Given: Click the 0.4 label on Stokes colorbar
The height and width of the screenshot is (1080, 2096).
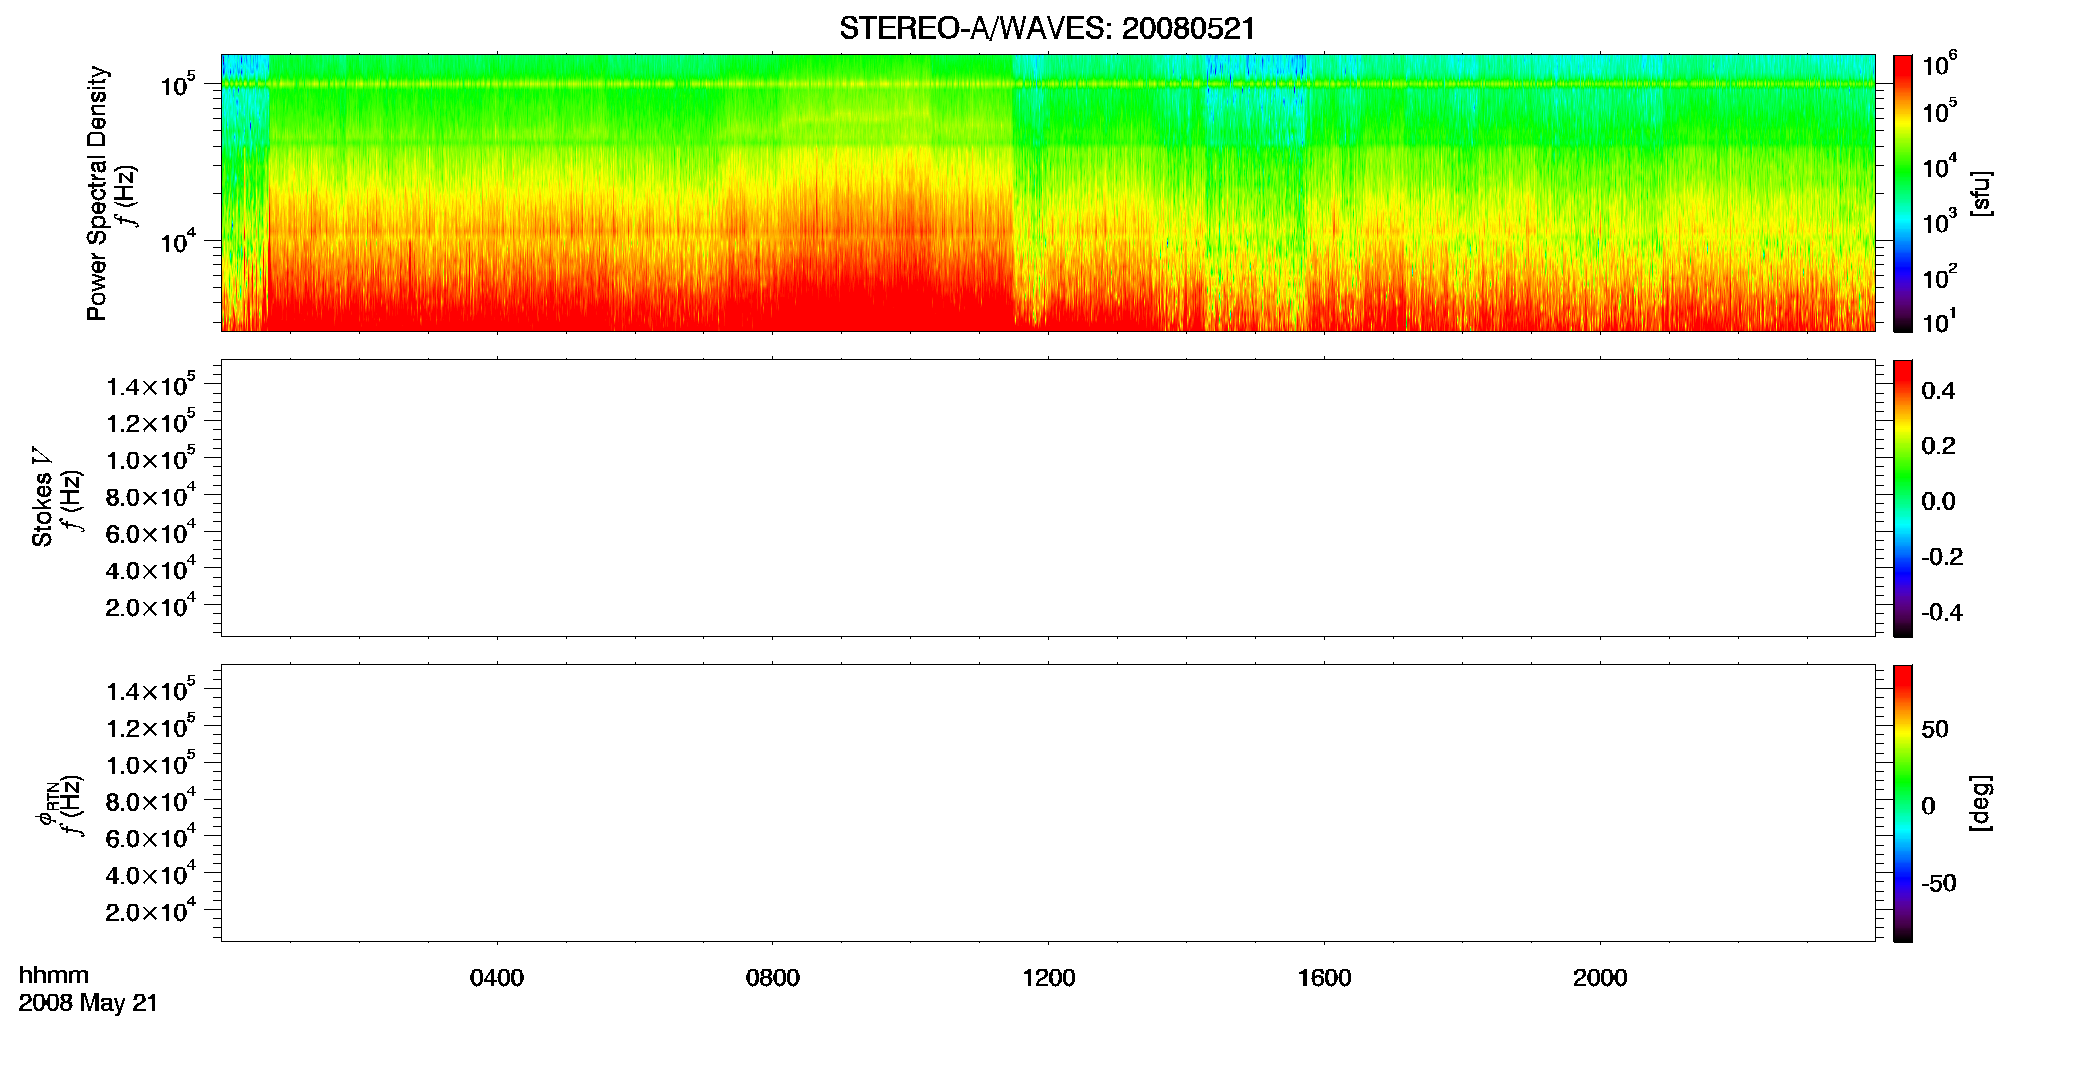Looking at the screenshot, I should [1938, 391].
